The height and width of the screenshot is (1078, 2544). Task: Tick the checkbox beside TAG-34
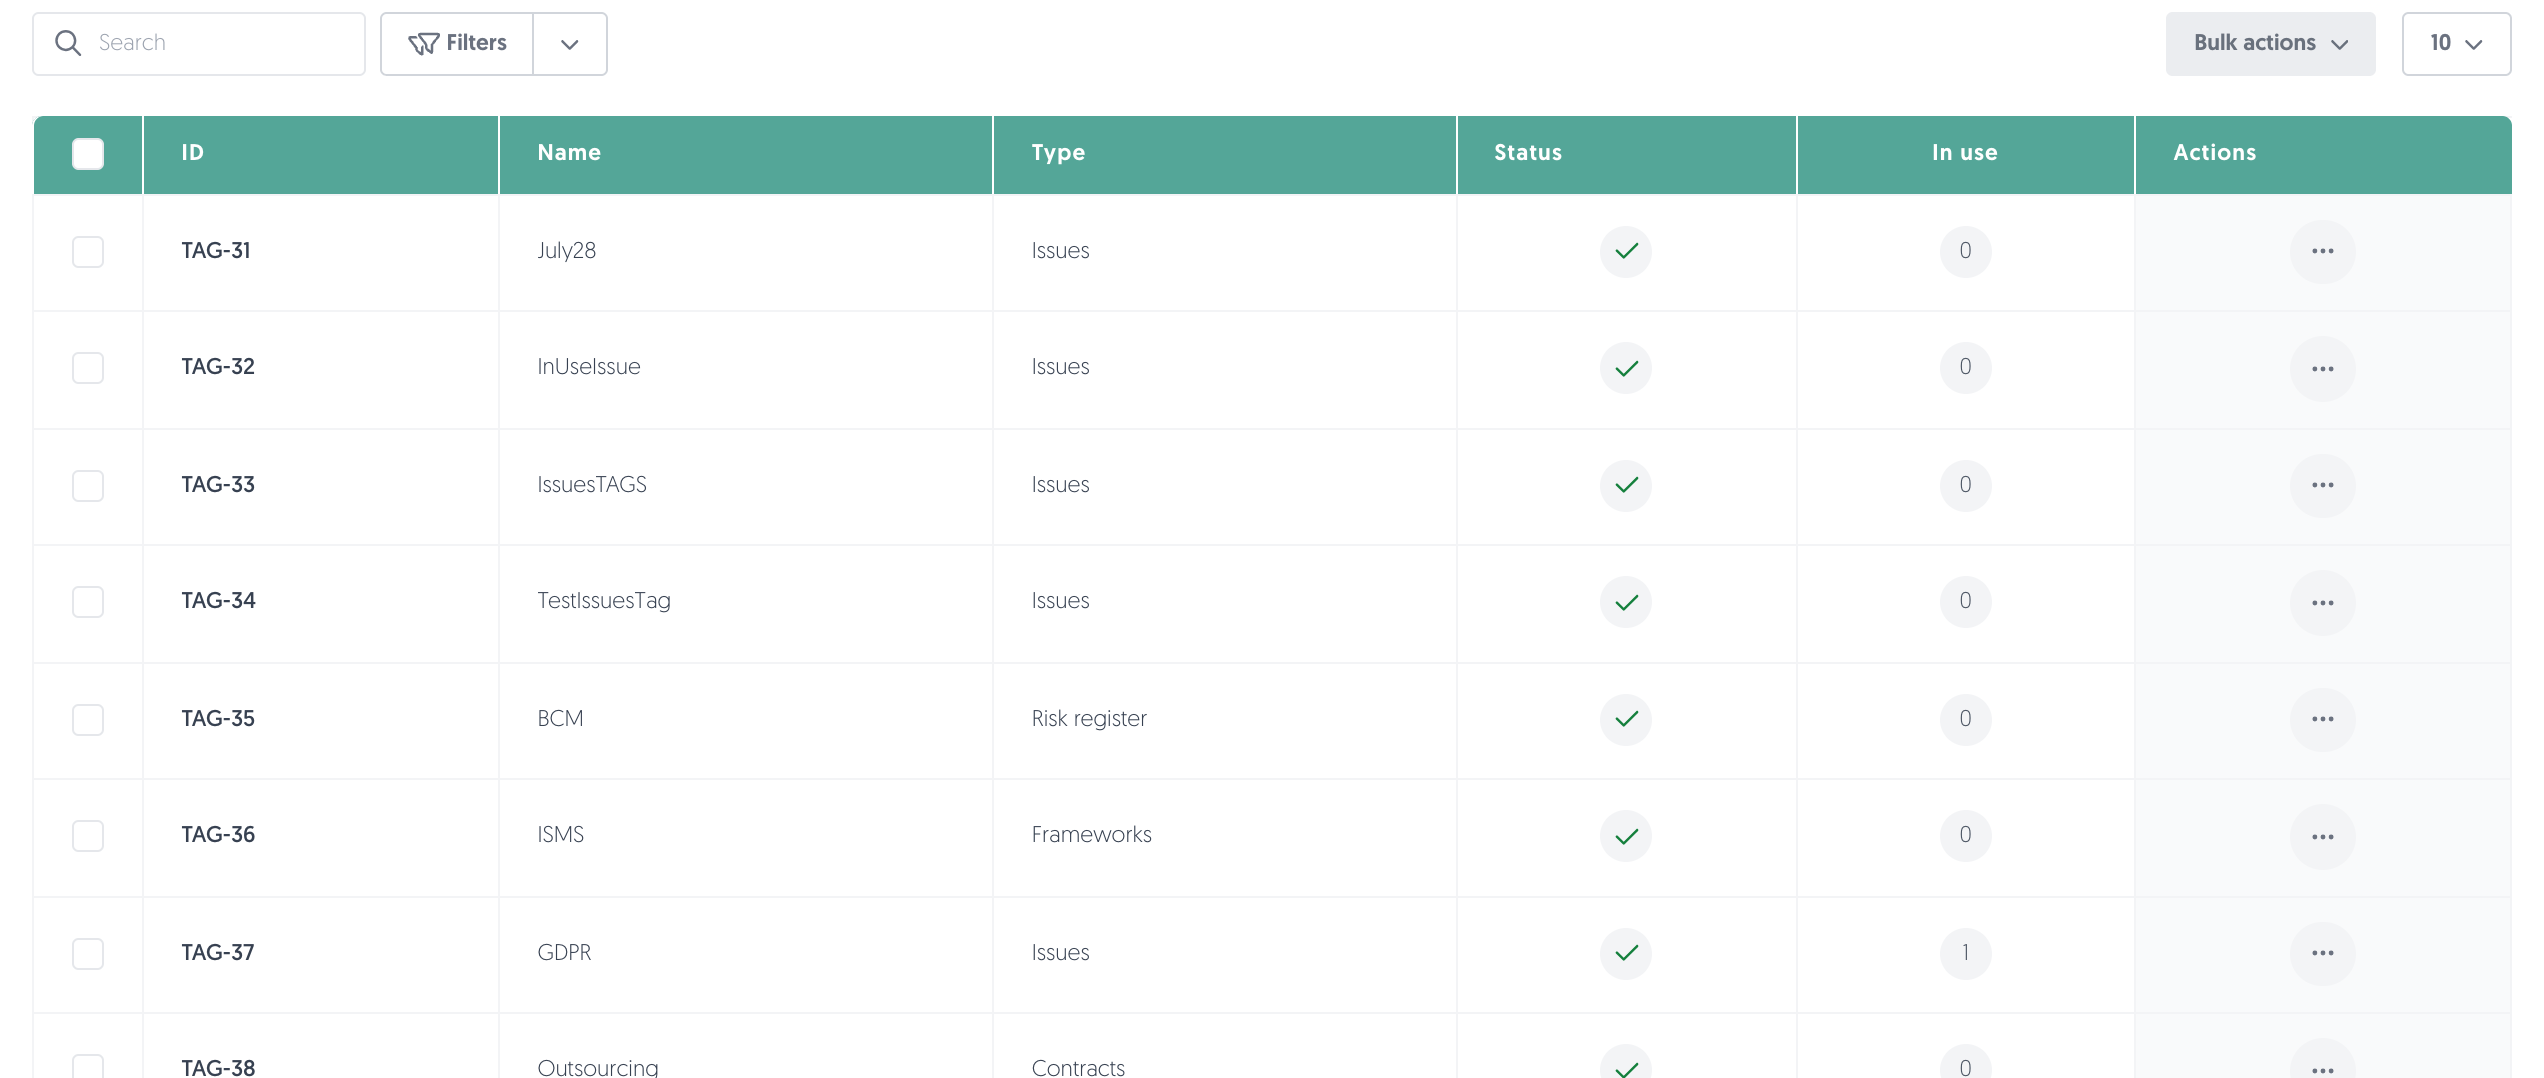pos(88,601)
